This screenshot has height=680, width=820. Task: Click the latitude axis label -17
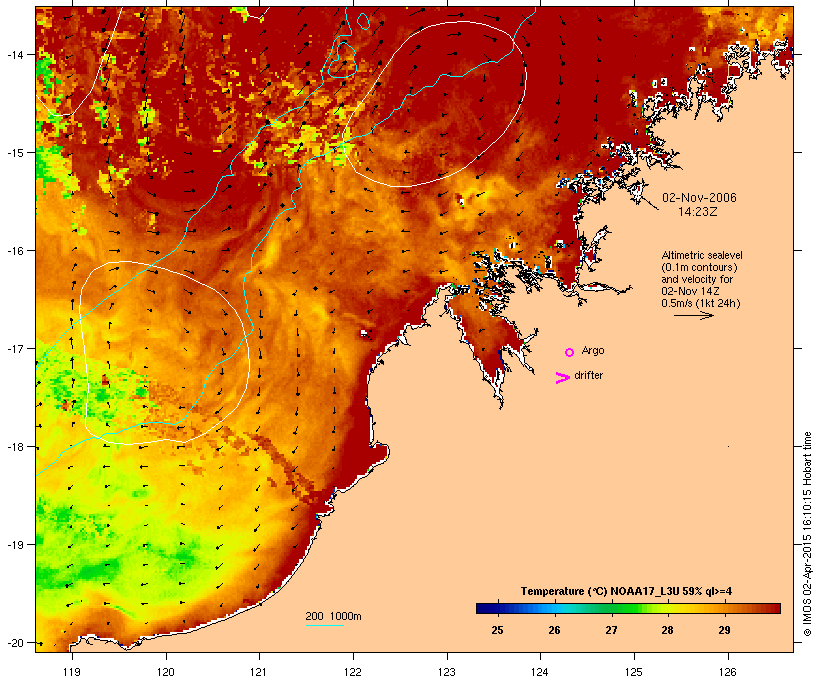pyautogui.click(x=15, y=348)
